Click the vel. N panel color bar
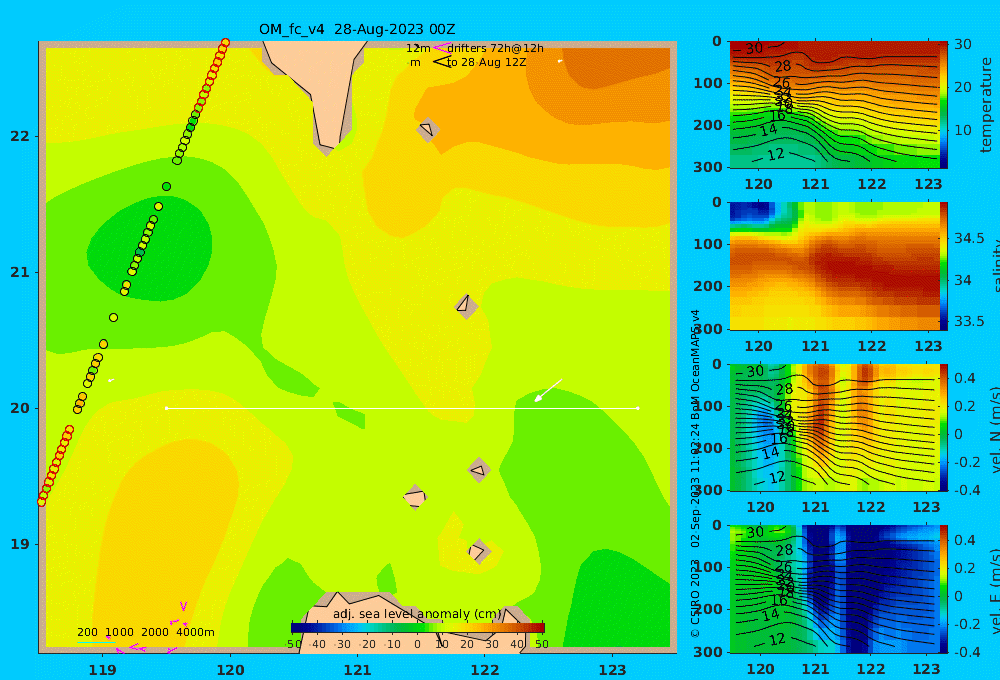This screenshot has height=680, width=1000. [944, 427]
